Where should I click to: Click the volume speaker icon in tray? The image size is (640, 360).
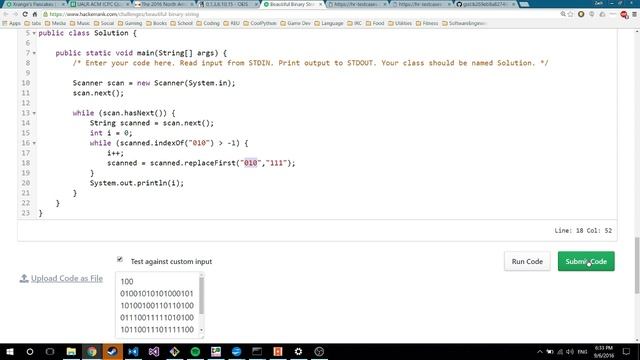[x=570, y=351]
